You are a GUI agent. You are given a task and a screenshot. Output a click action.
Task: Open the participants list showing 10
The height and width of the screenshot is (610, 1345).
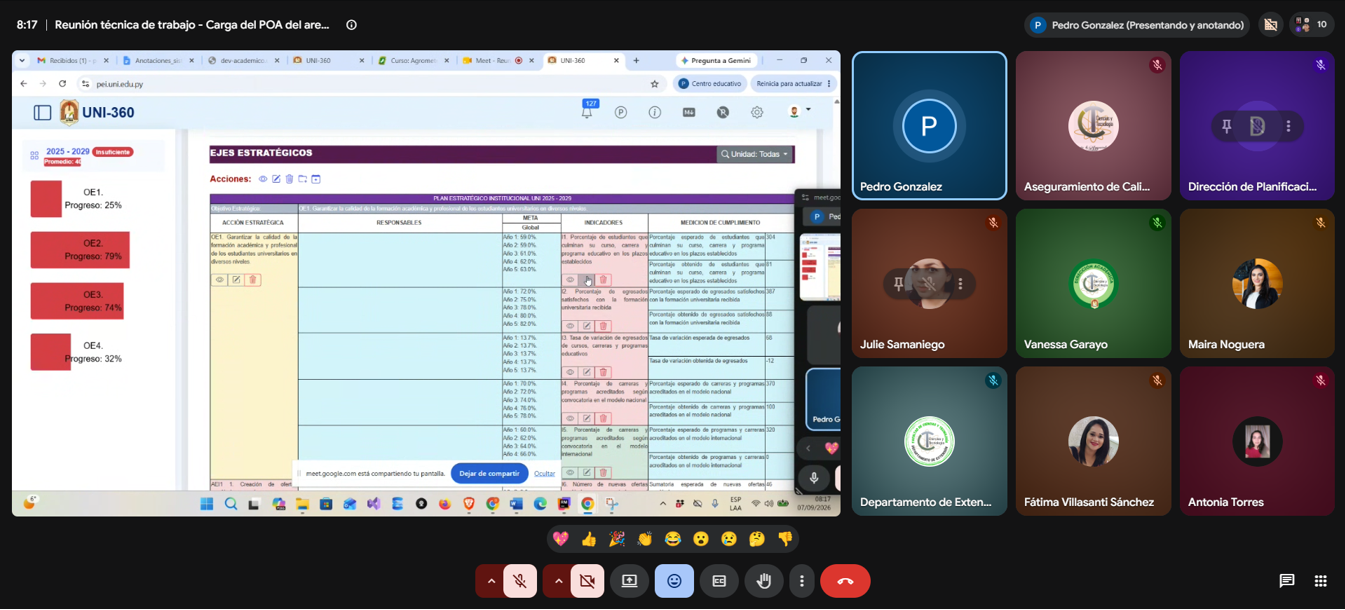[1311, 25]
